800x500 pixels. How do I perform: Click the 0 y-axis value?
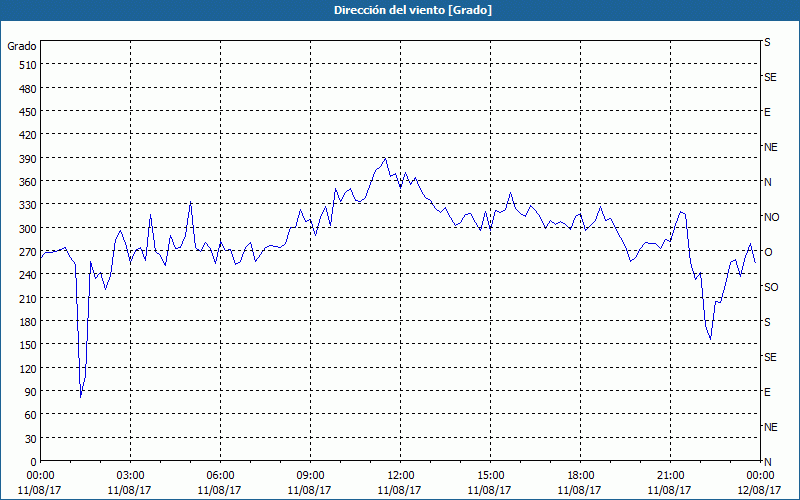click(x=34, y=462)
